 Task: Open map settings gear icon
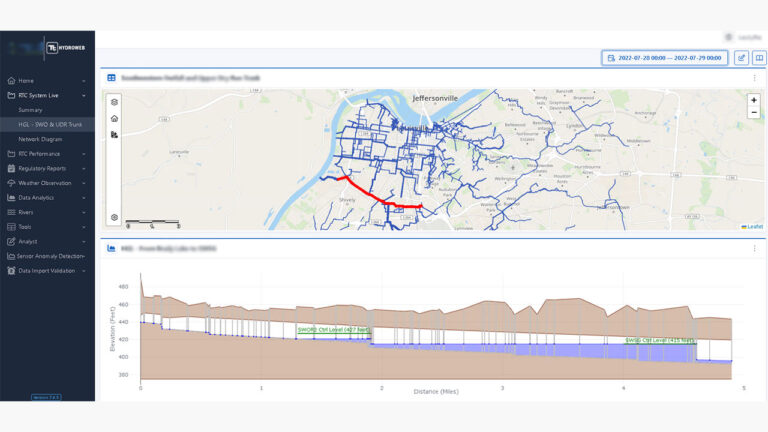pyautogui.click(x=114, y=217)
